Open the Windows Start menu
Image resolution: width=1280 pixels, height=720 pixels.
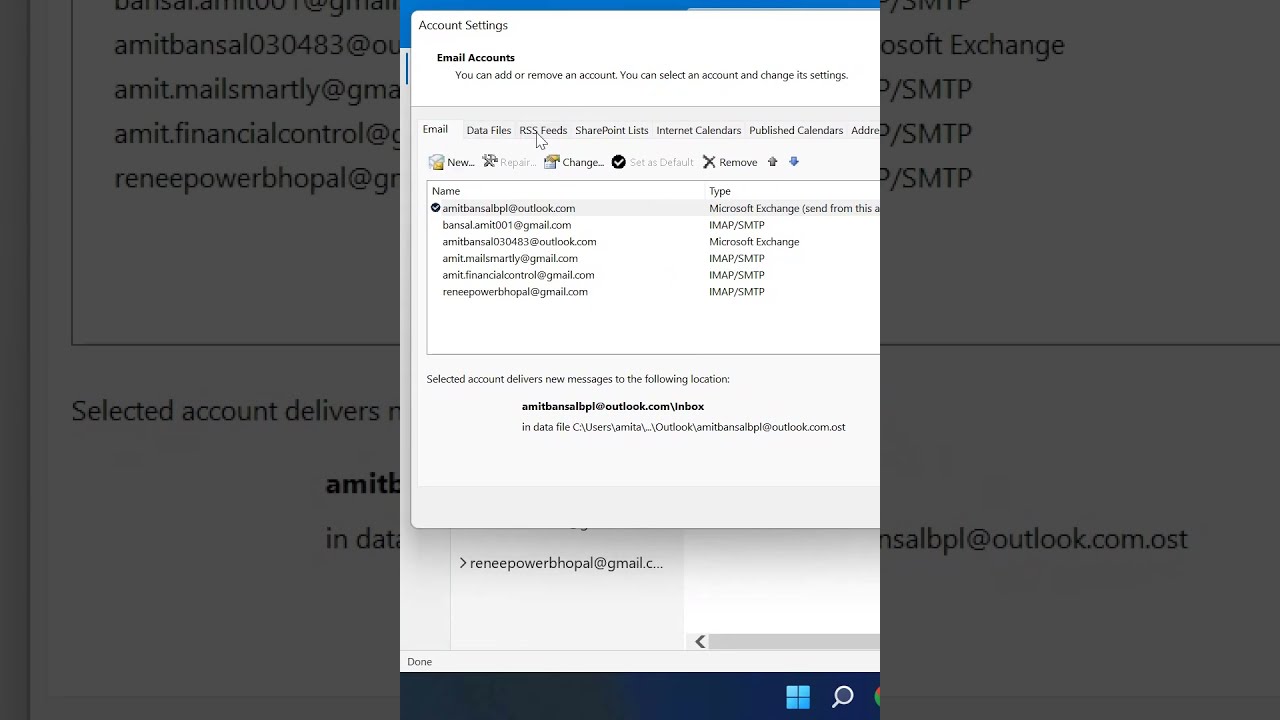click(x=798, y=697)
